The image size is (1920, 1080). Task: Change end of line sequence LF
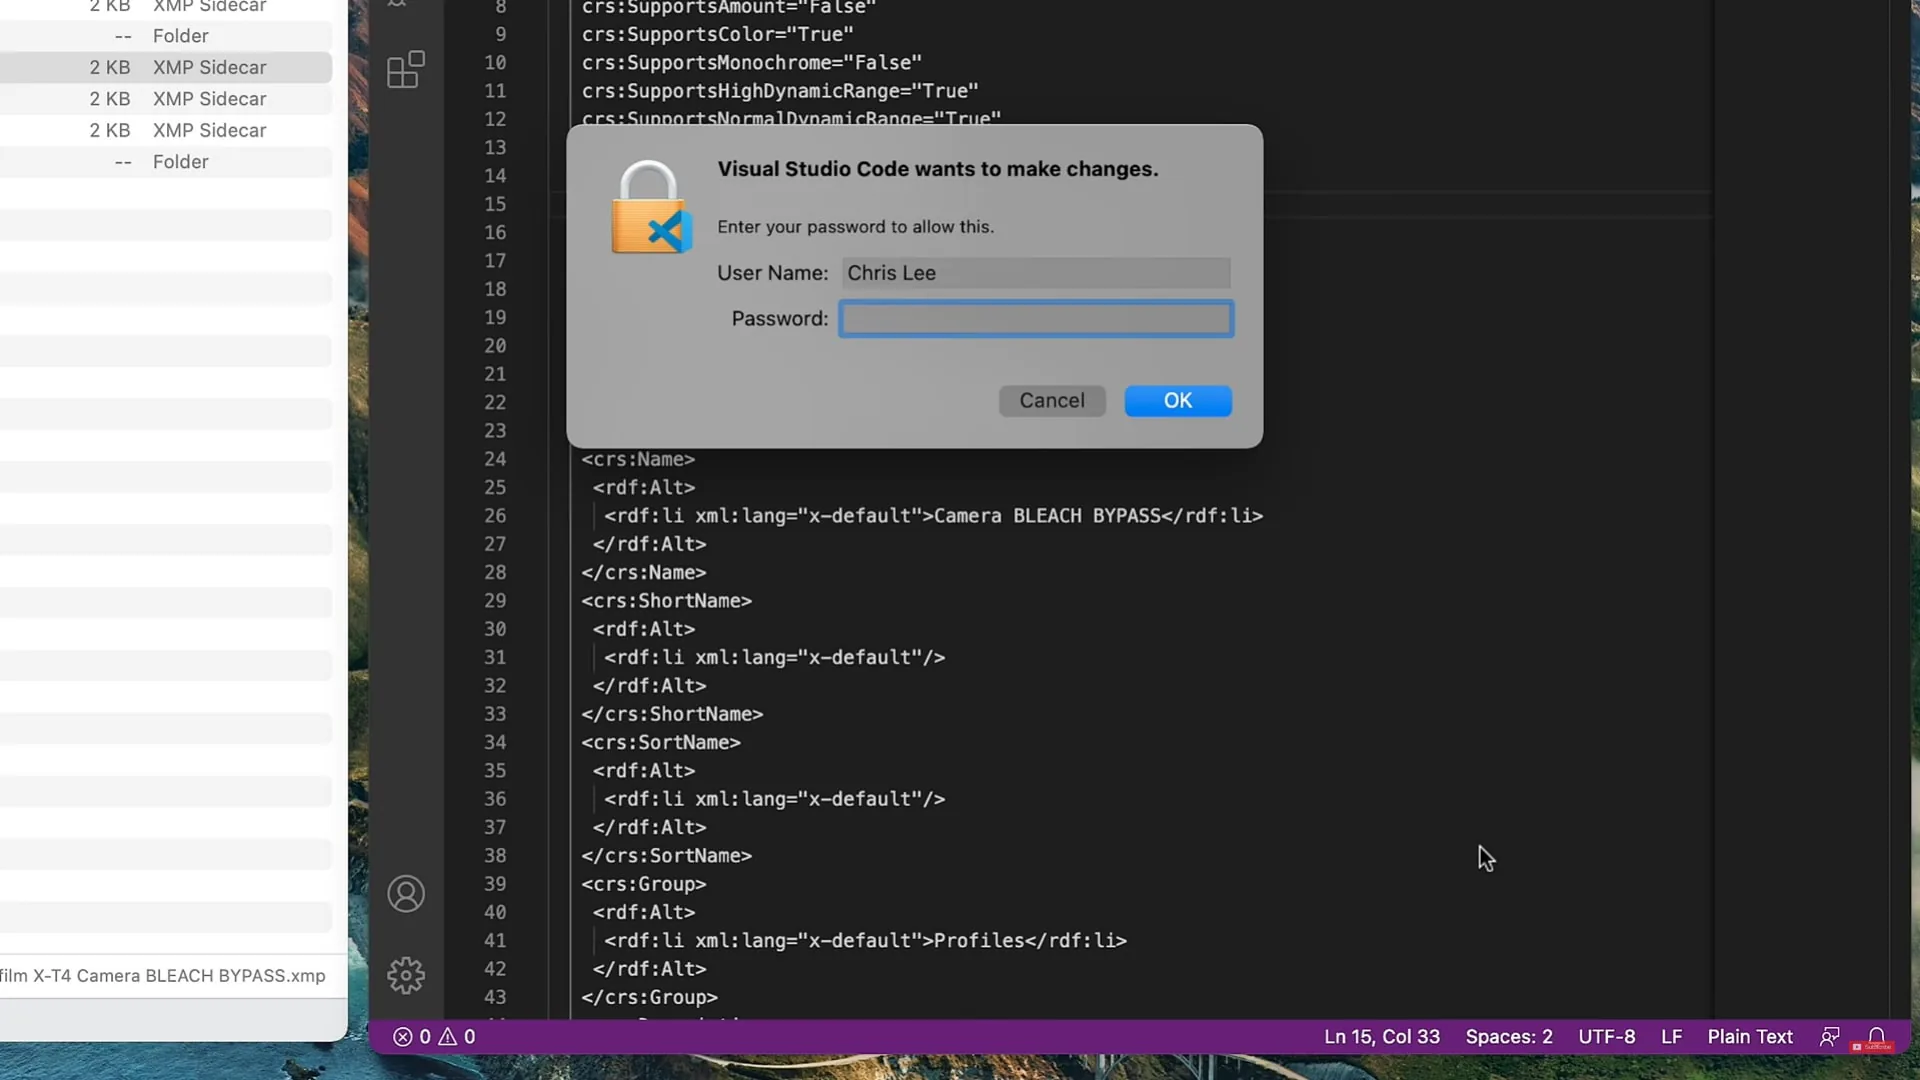(1672, 1037)
